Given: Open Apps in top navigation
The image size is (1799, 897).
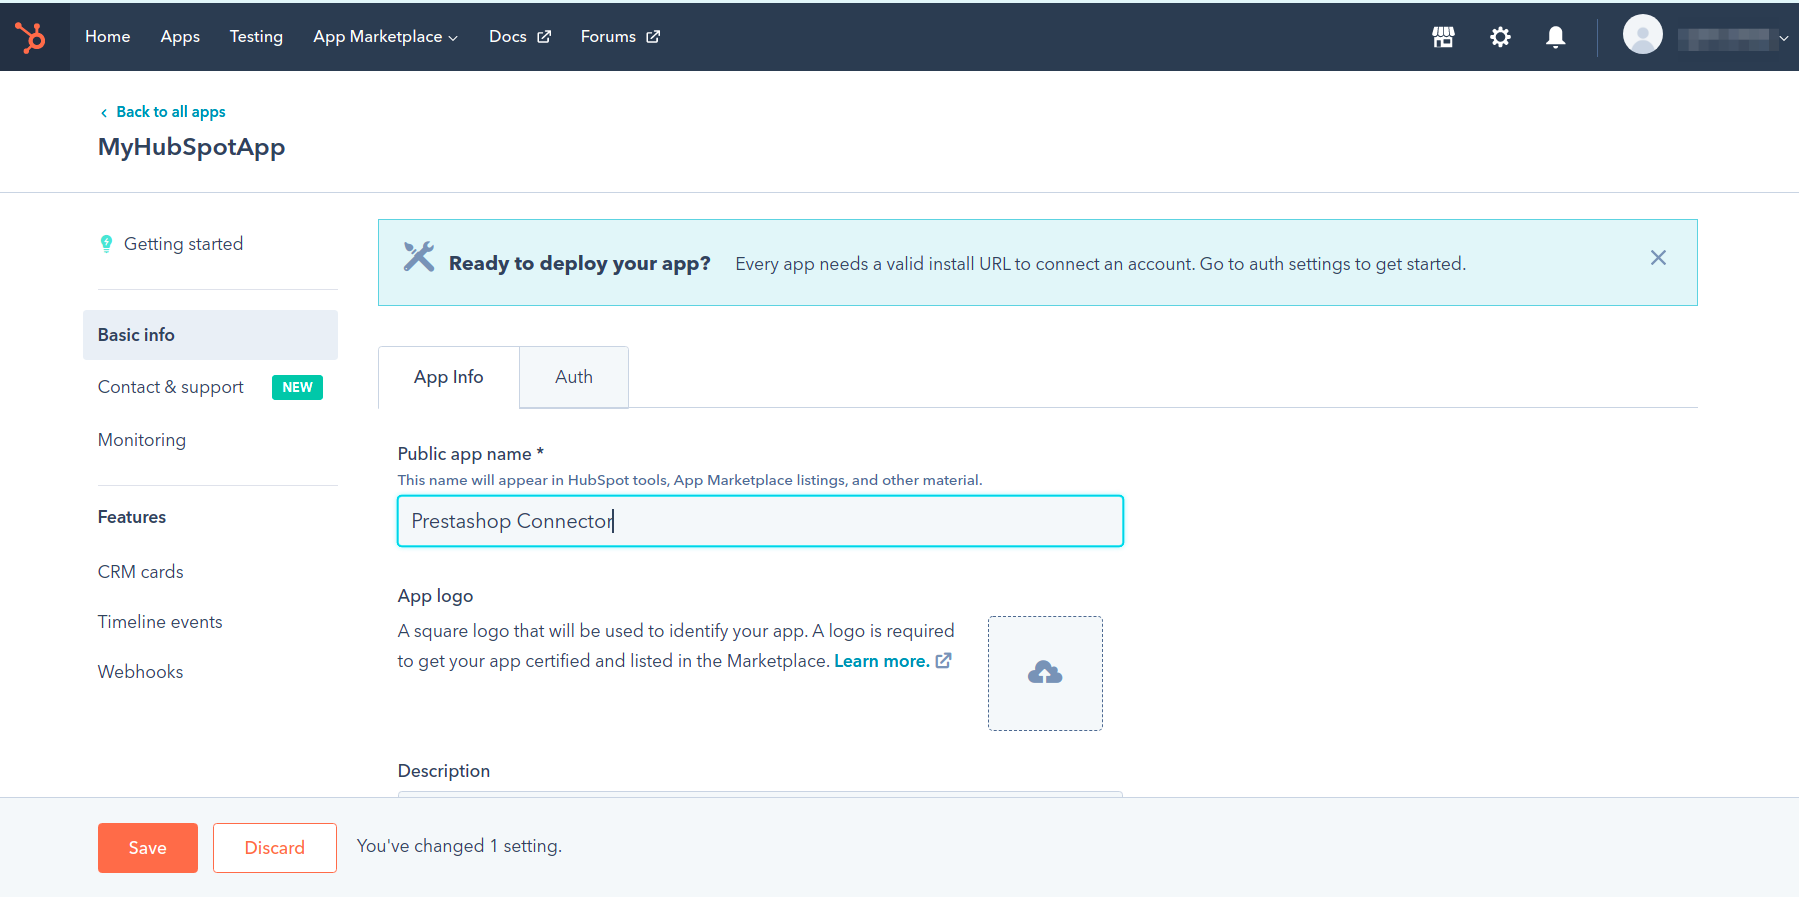Looking at the screenshot, I should pyautogui.click(x=180, y=37).
